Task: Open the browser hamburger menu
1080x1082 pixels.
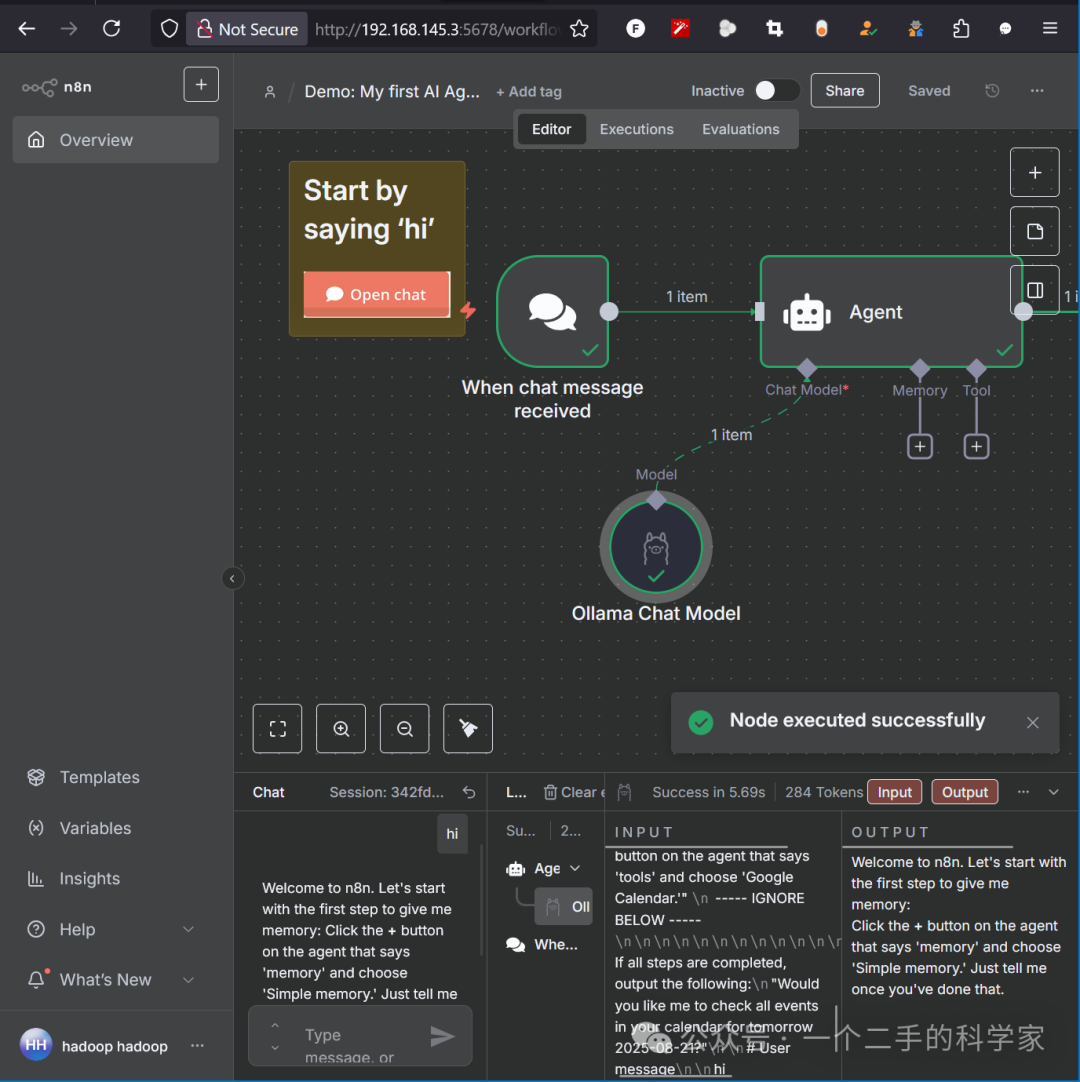Action: [x=1050, y=28]
